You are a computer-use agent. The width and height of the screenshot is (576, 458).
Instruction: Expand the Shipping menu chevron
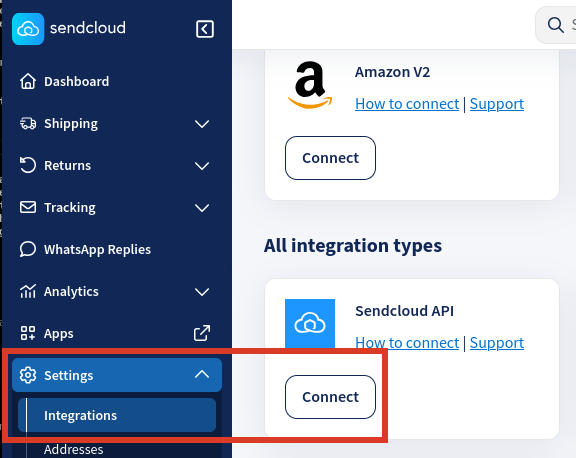[x=202, y=124]
